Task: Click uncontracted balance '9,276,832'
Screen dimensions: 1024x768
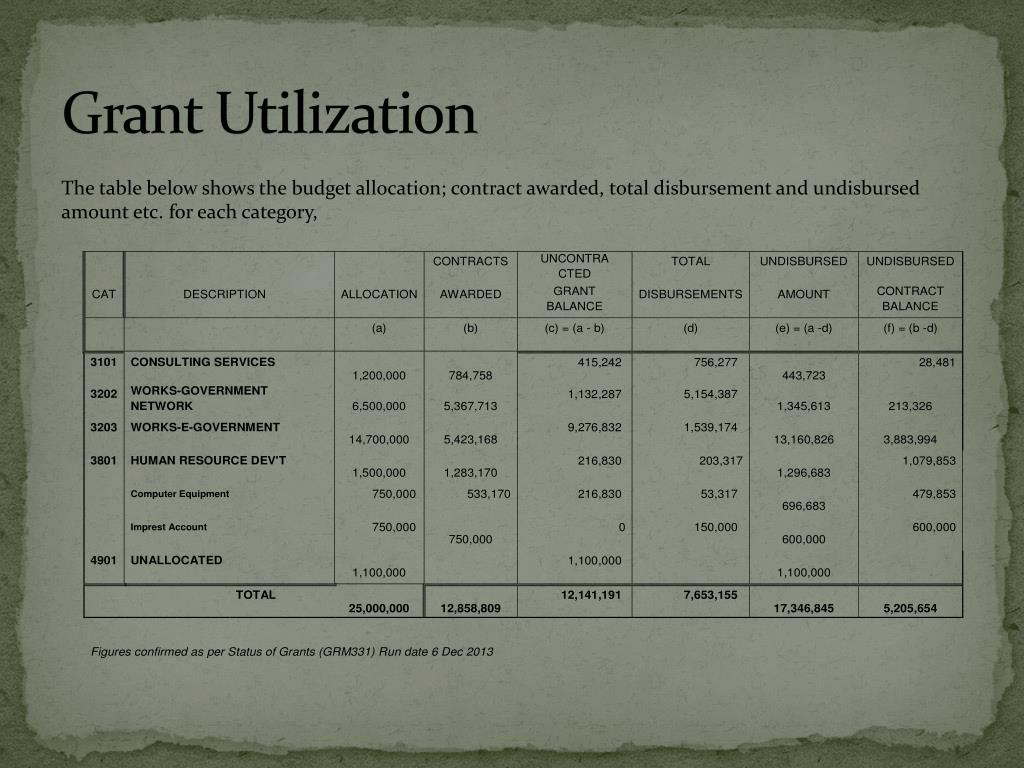Action: (x=595, y=428)
